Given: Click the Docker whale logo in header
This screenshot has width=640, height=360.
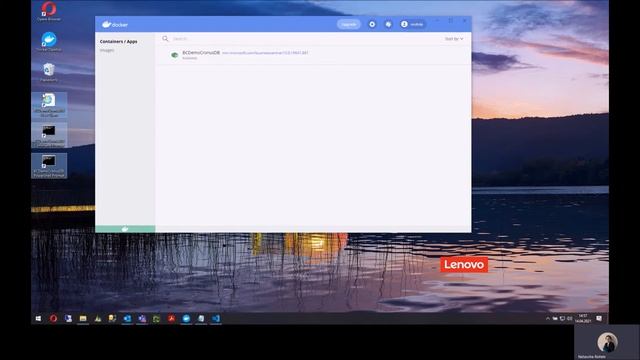Looking at the screenshot, I should pos(115,24).
